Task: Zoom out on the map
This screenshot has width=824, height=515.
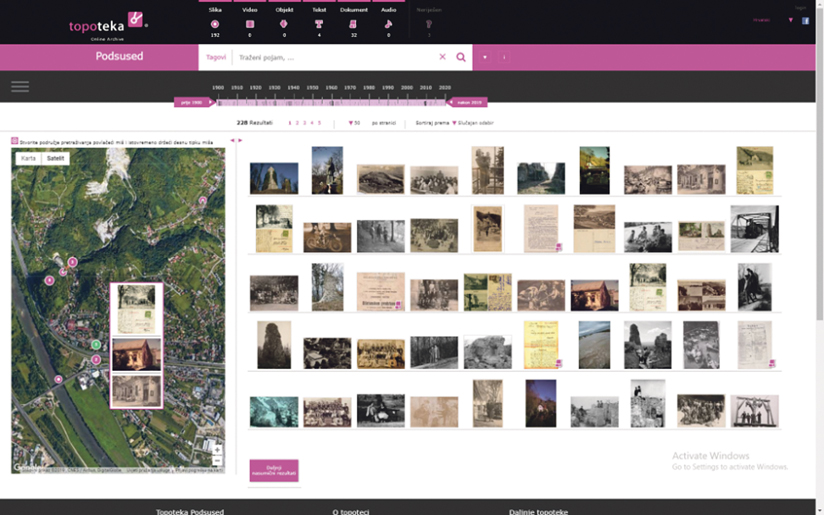Action: 217,461
